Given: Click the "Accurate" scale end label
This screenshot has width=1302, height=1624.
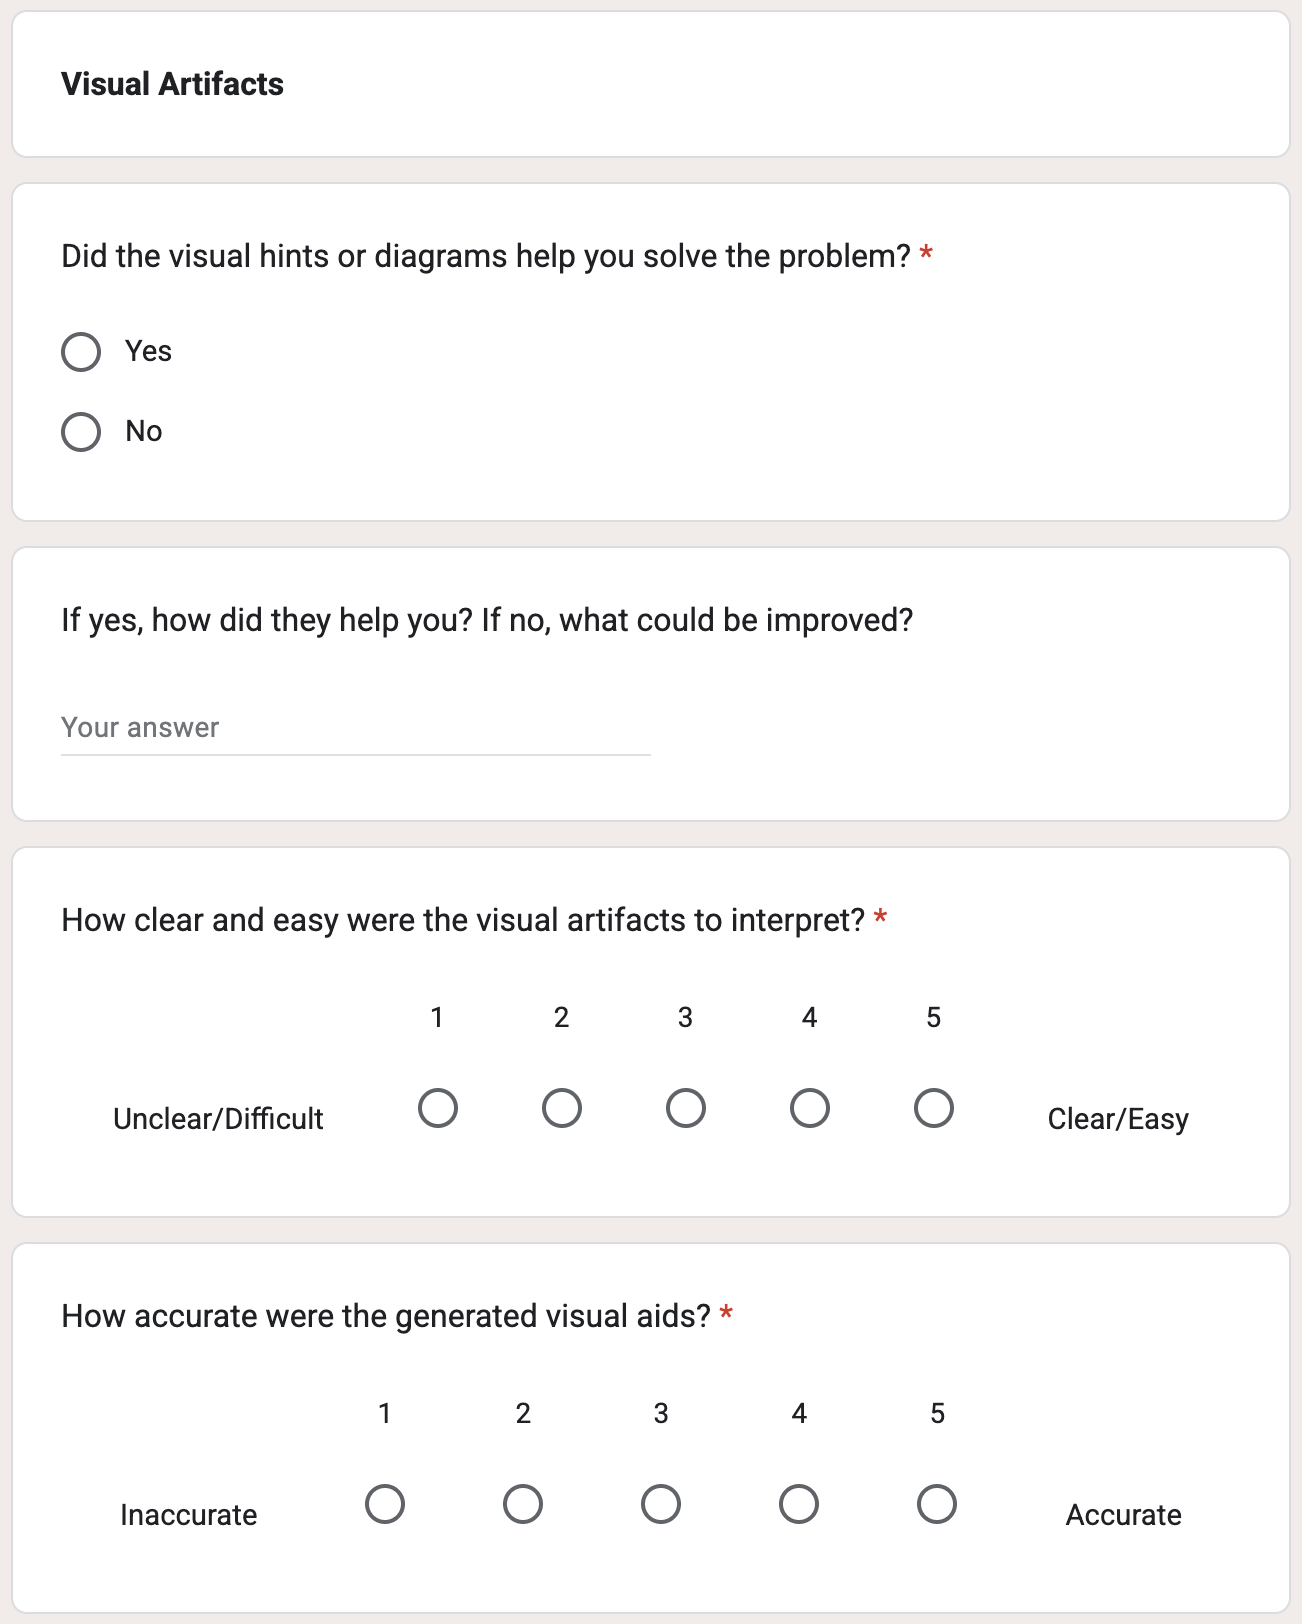Looking at the screenshot, I should click(1123, 1515).
